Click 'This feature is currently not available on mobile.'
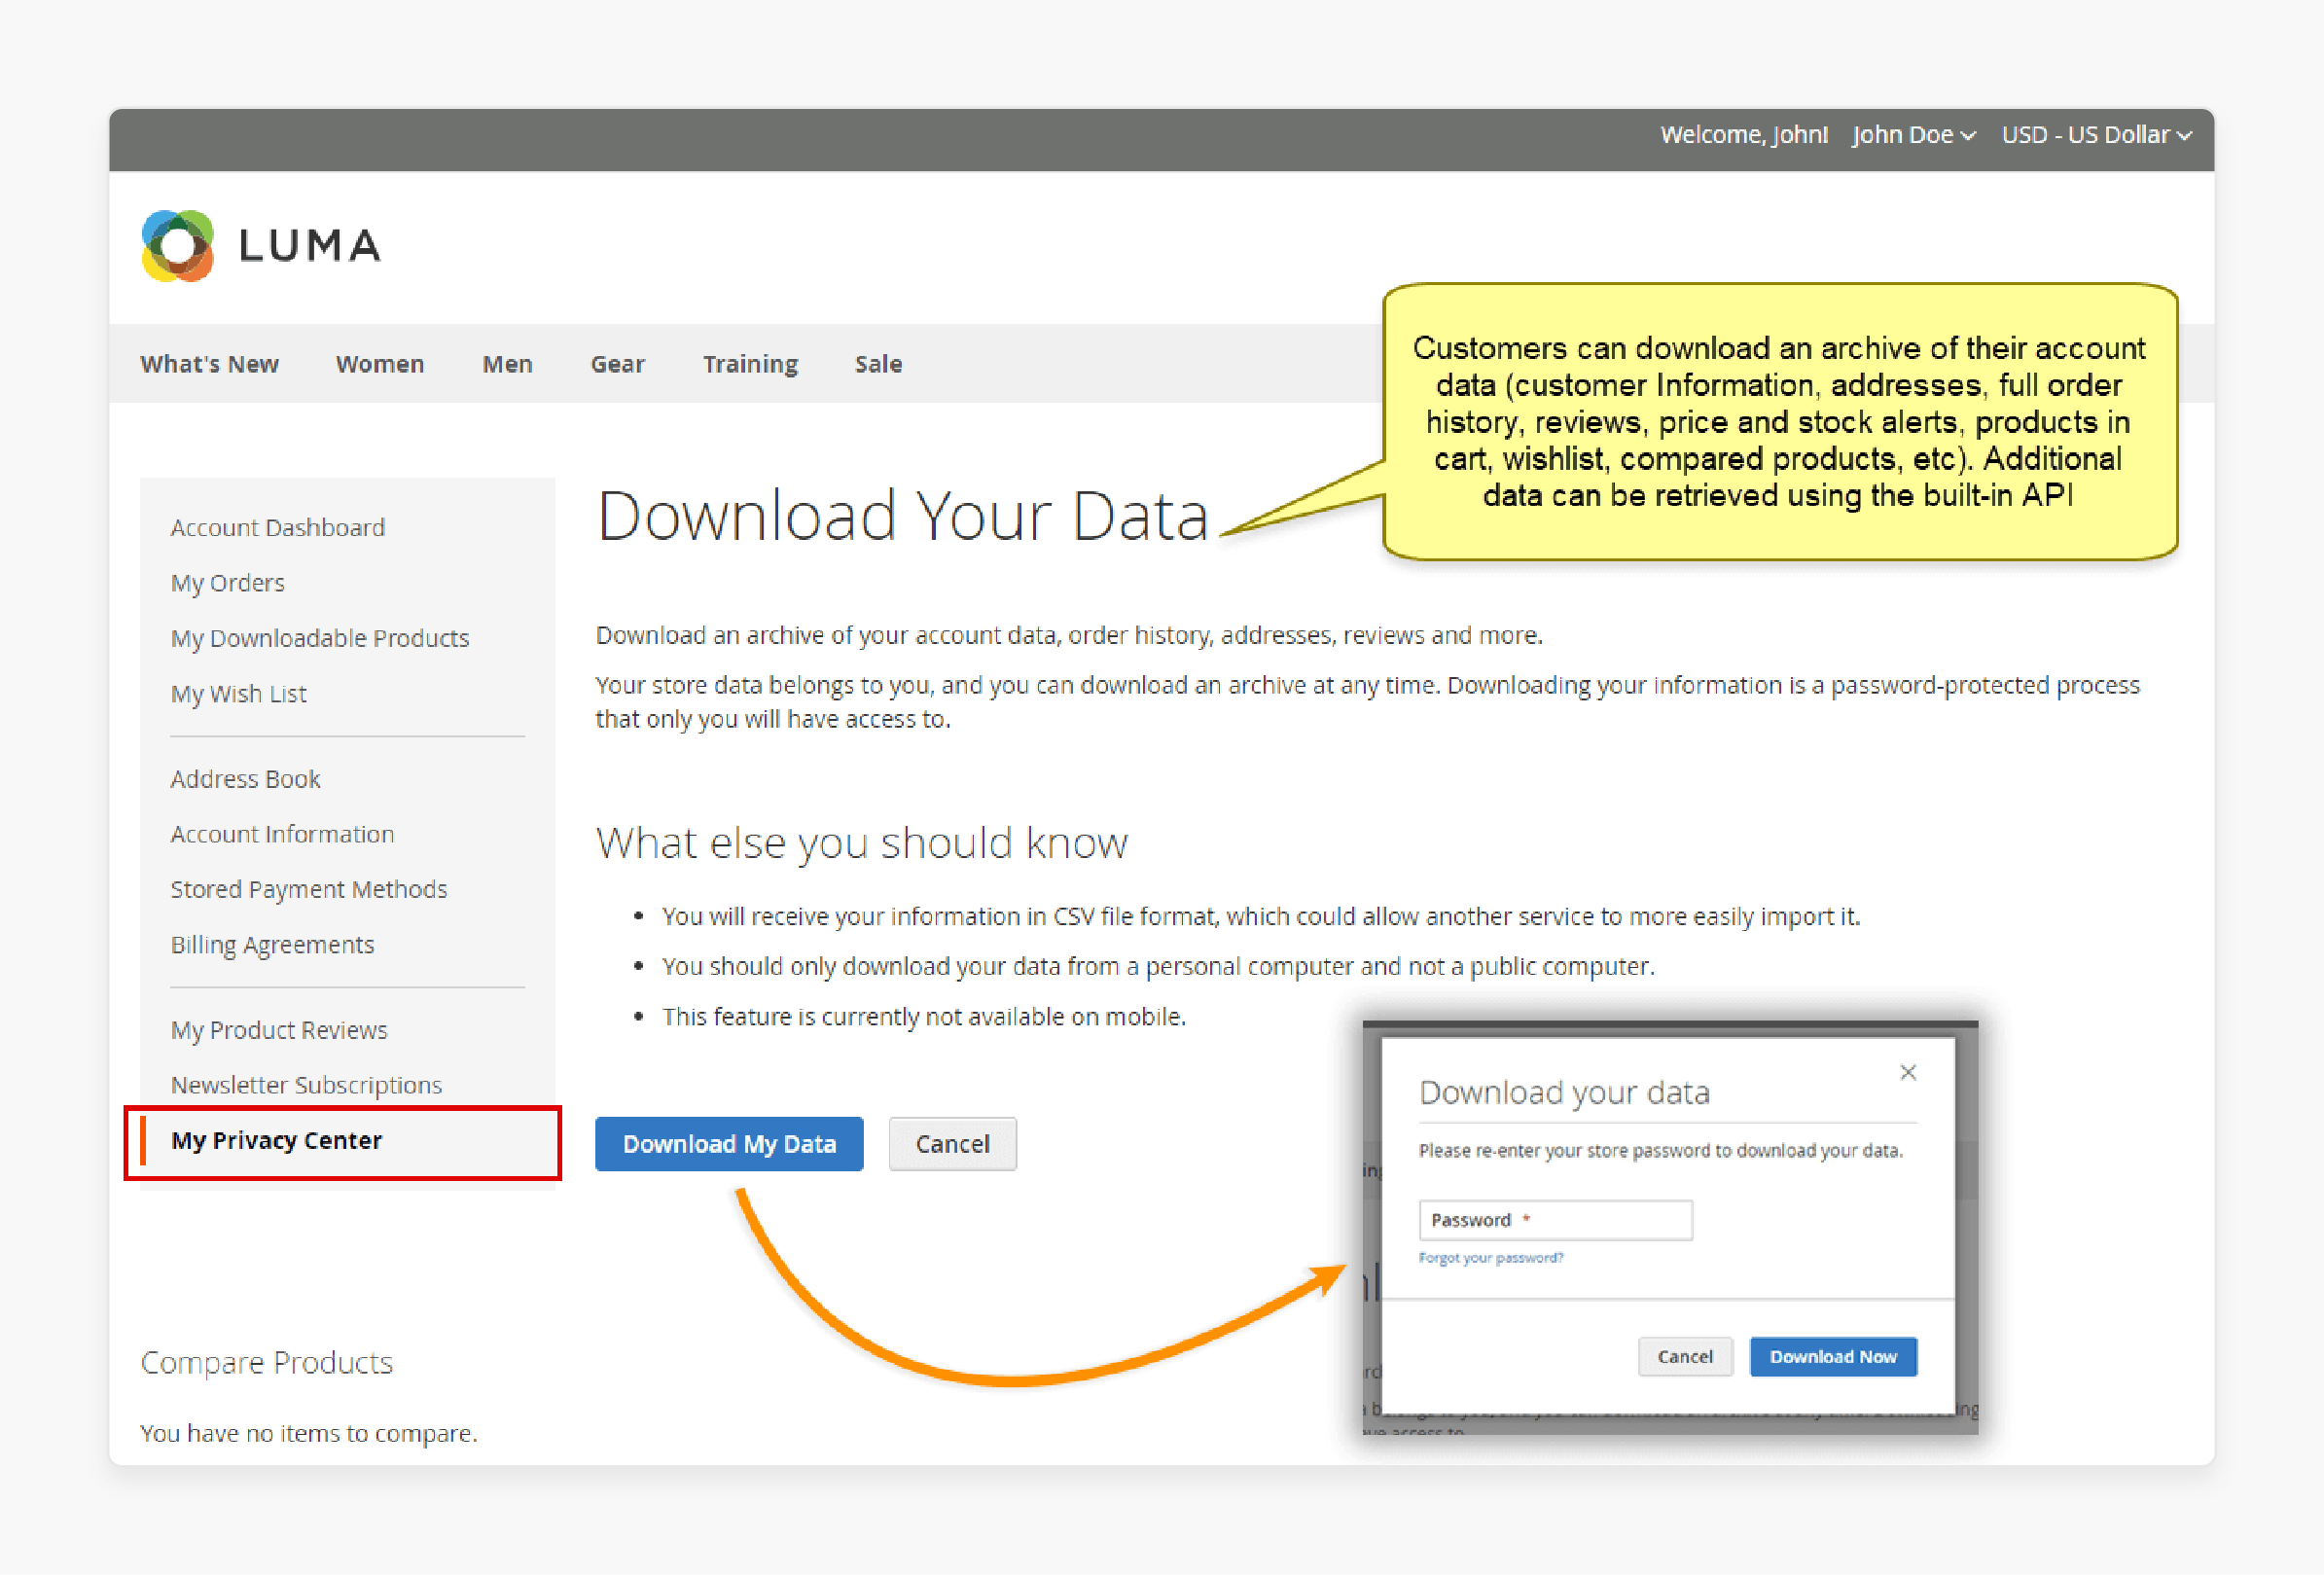This screenshot has width=2324, height=1575. click(924, 1017)
